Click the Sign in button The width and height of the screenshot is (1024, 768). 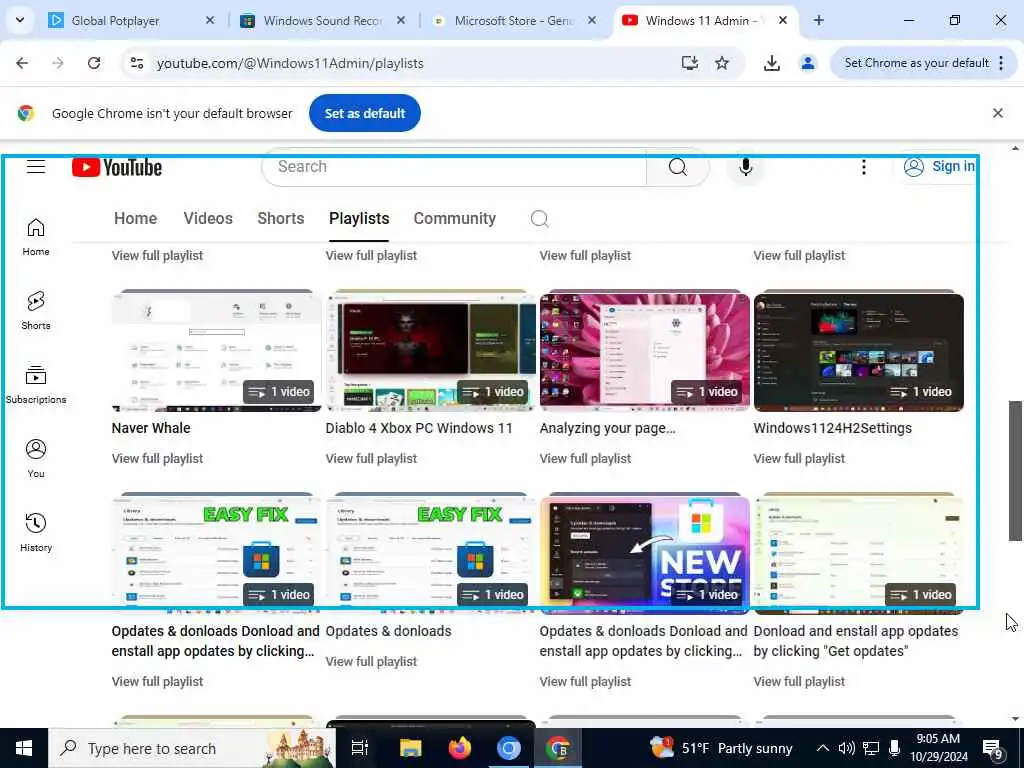click(x=940, y=167)
